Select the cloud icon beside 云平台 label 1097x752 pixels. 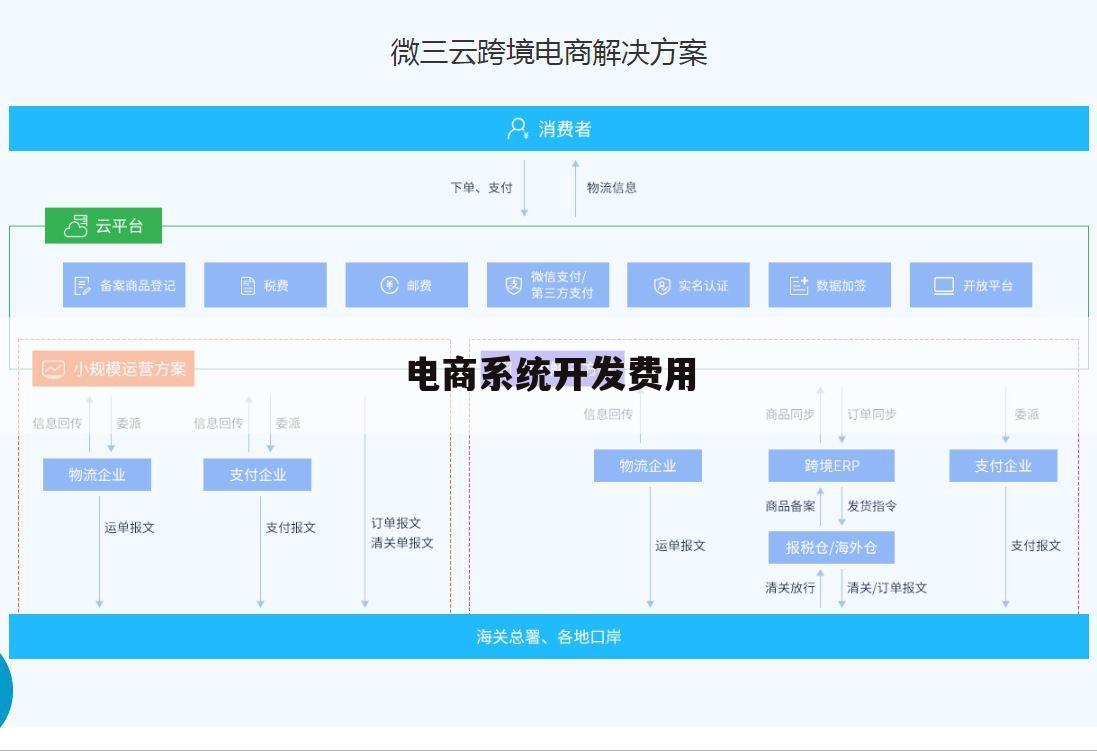coord(74,226)
